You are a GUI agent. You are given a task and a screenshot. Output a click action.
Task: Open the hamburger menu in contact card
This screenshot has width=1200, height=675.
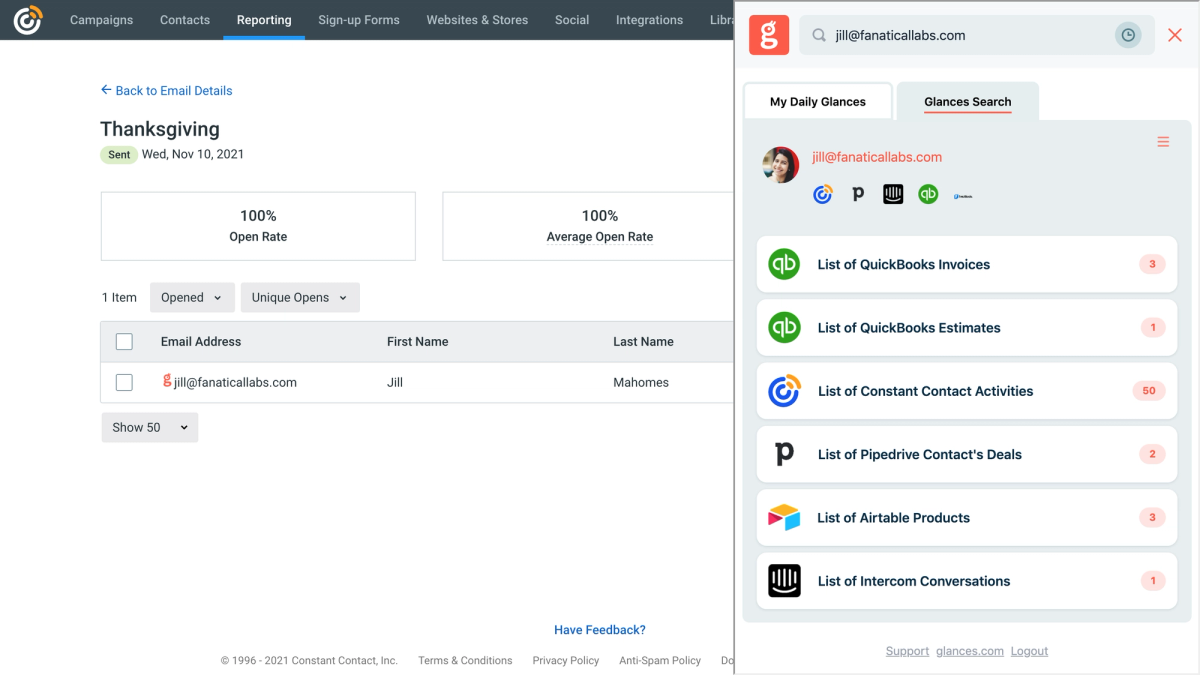coord(1163,142)
